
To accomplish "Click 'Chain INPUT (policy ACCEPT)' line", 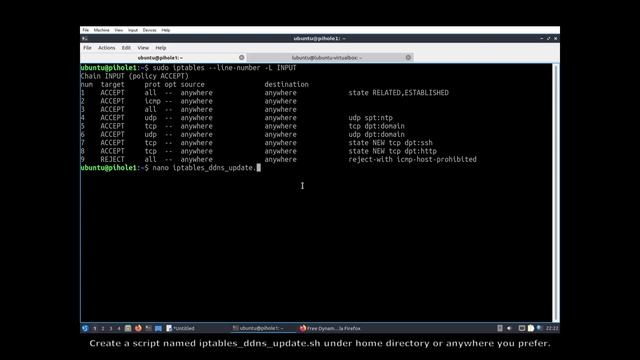I will pos(135,76).
